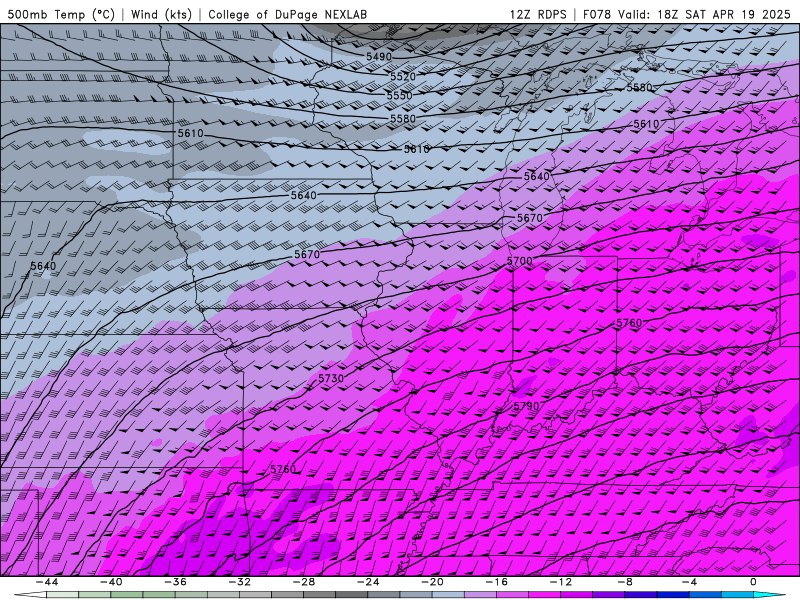Image resolution: width=800 pixels, height=600 pixels.
Task: Select the -24 color bar tick label
Action: tap(368, 582)
